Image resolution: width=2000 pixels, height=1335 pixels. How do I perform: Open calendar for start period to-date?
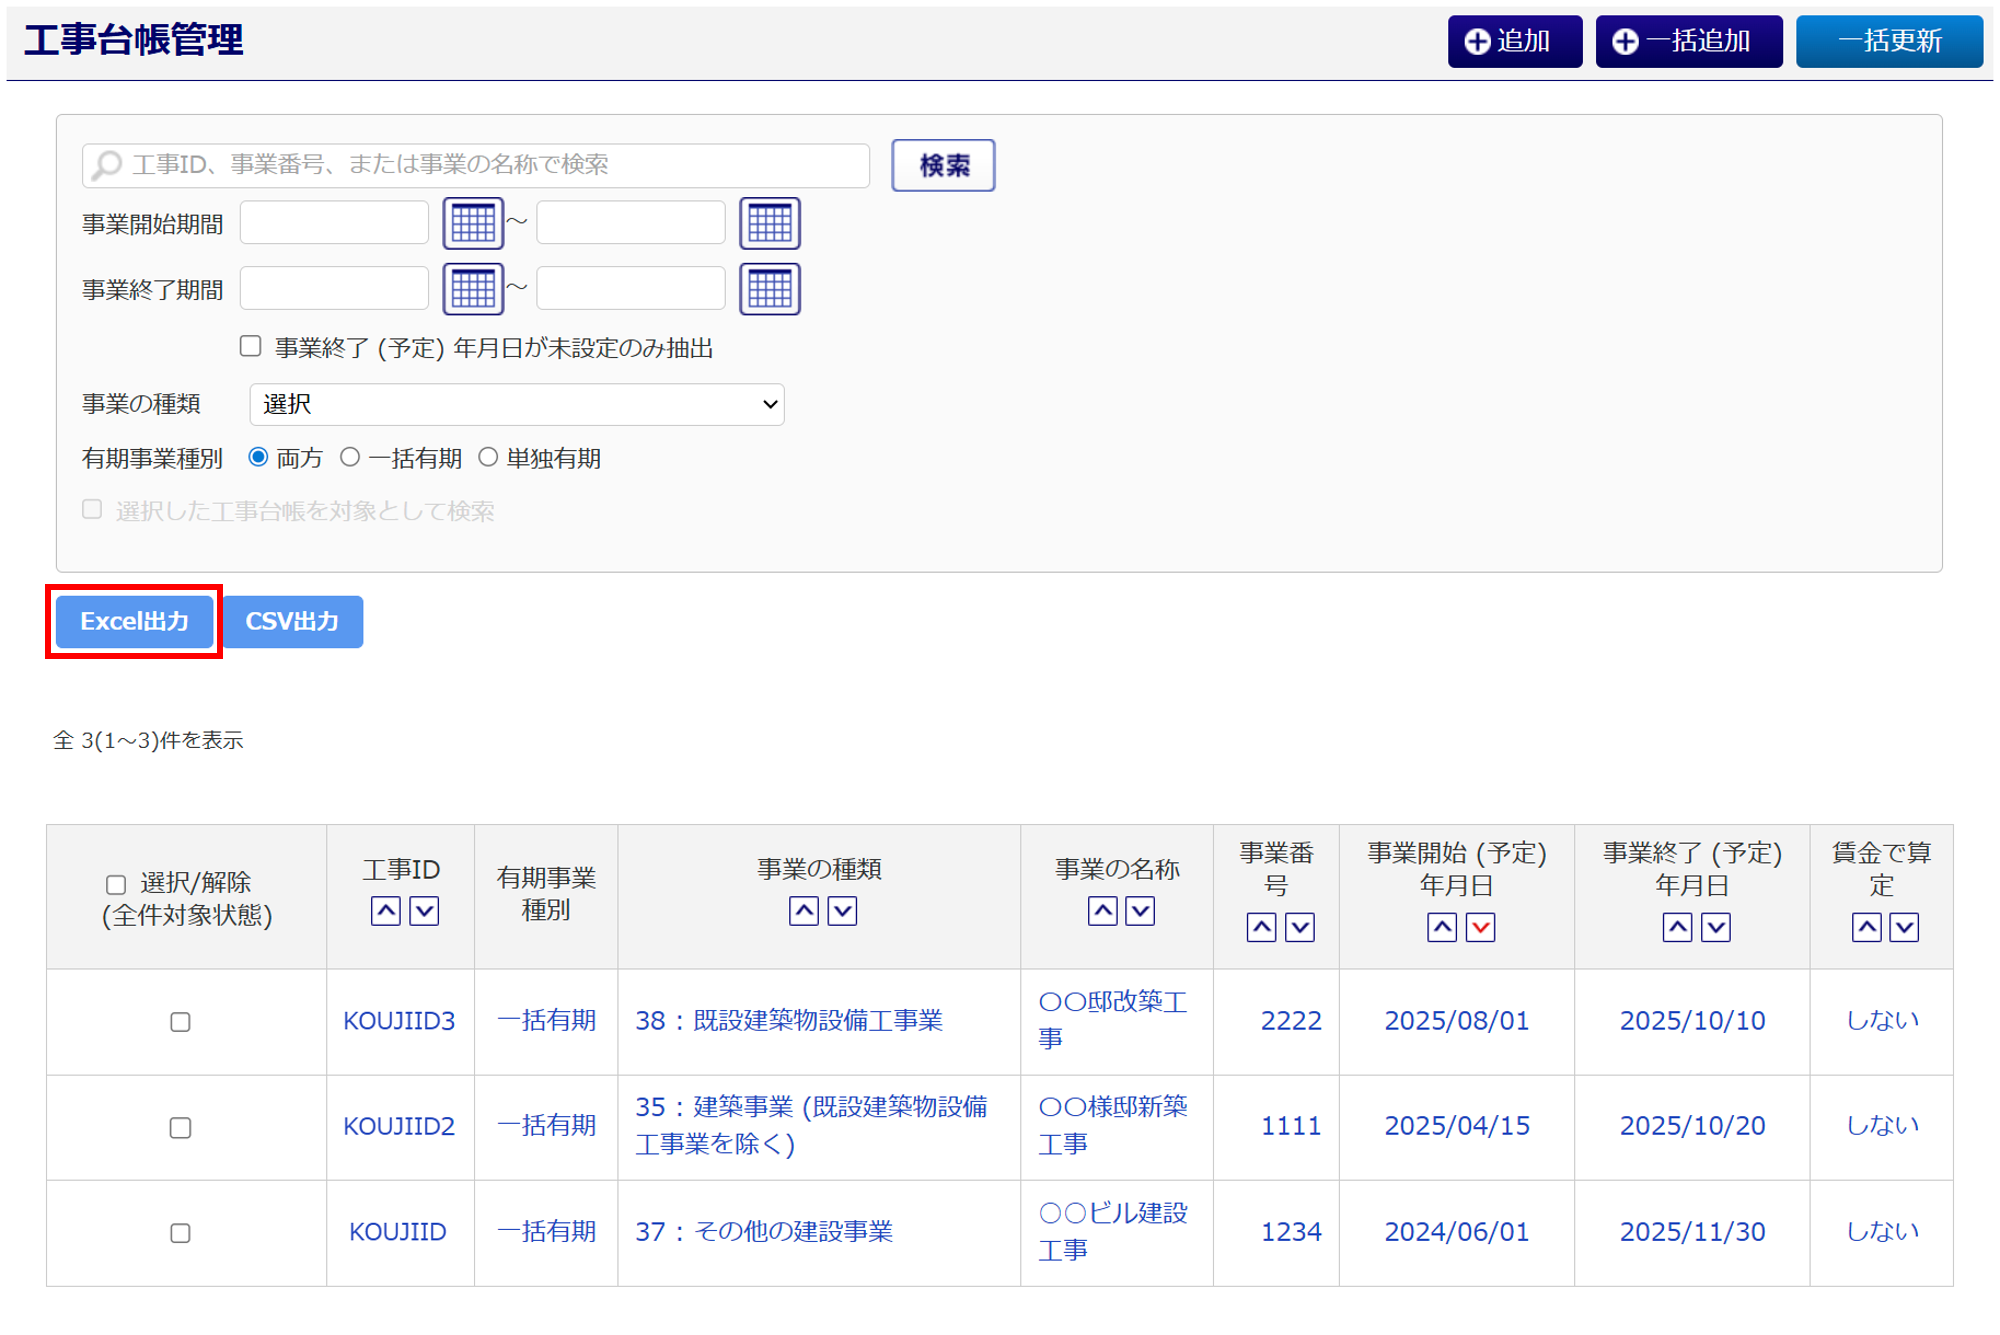pyautogui.click(x=769, y=223)
